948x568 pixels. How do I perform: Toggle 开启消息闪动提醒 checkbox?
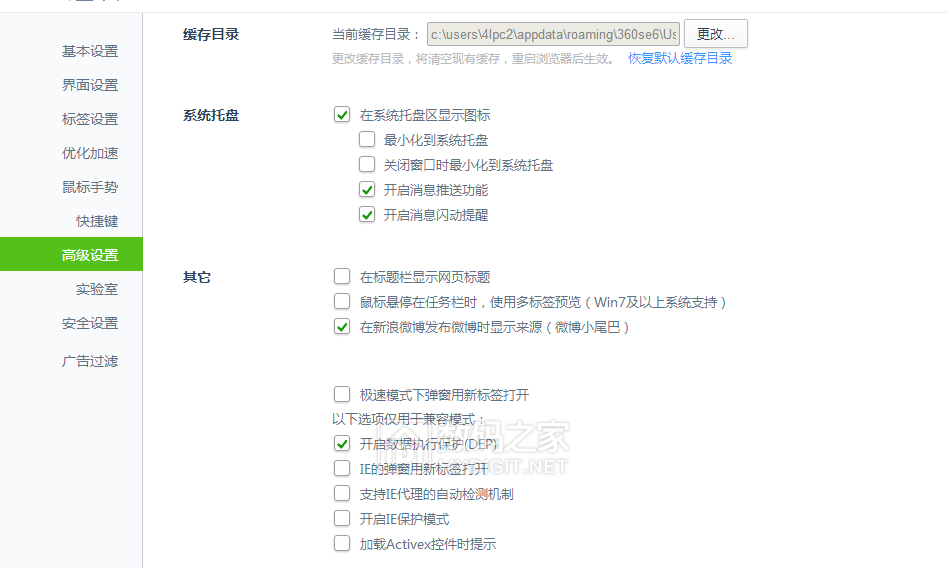tap(367, 214)
